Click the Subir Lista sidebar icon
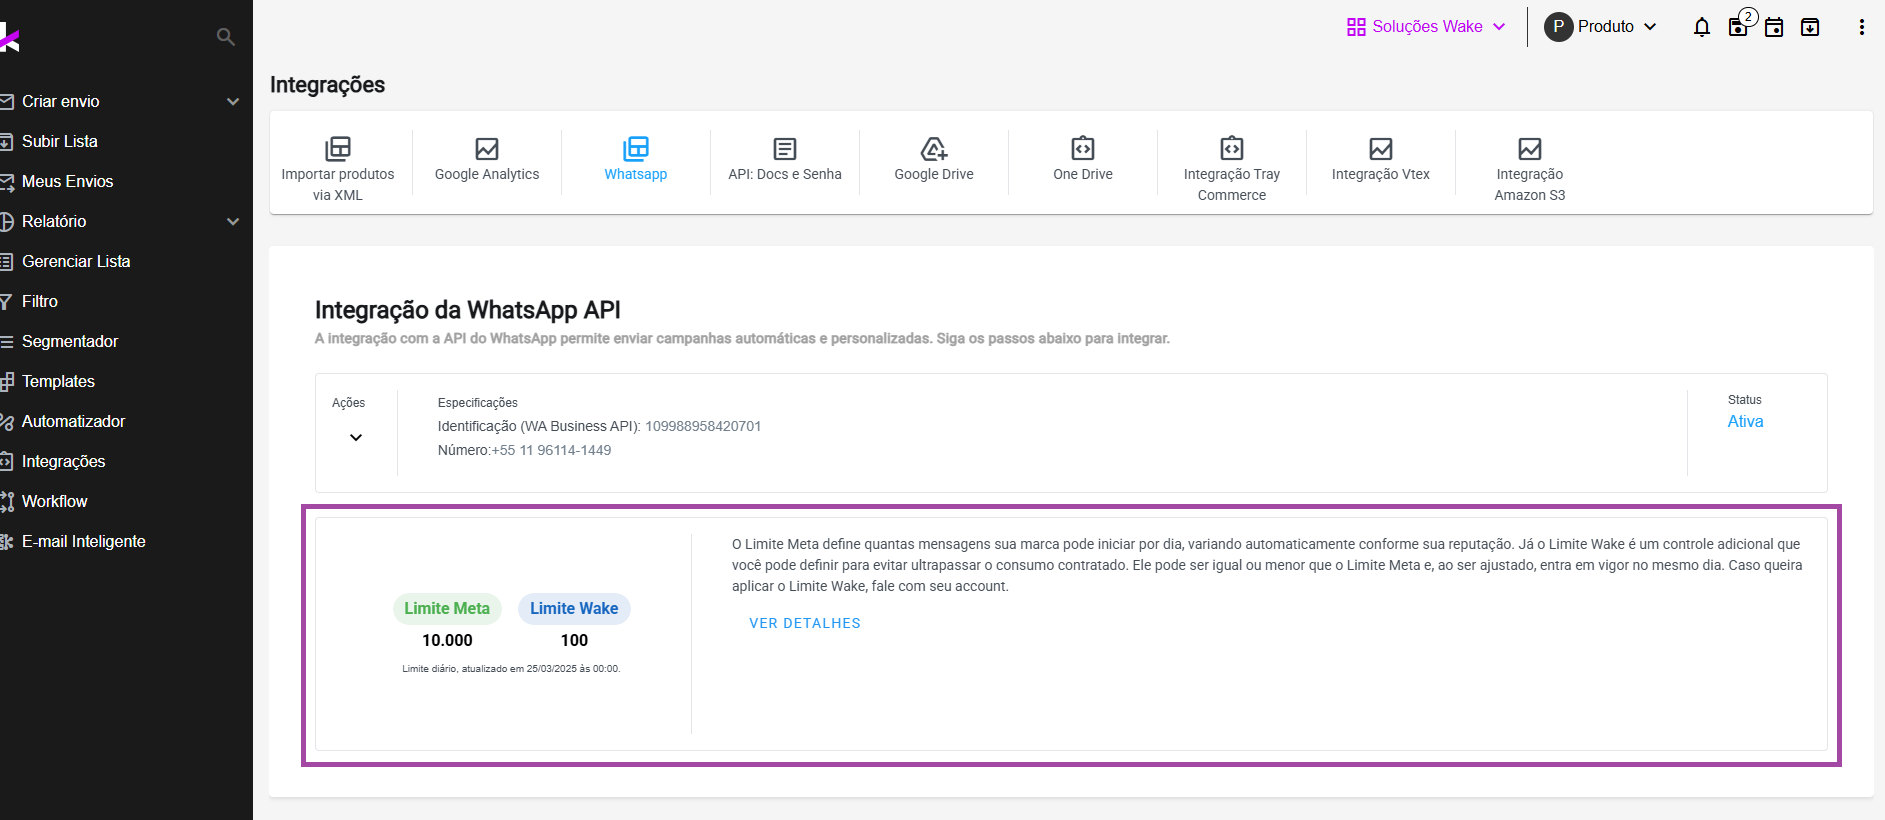Screen dimensions: 1885x820 [5, 142]
